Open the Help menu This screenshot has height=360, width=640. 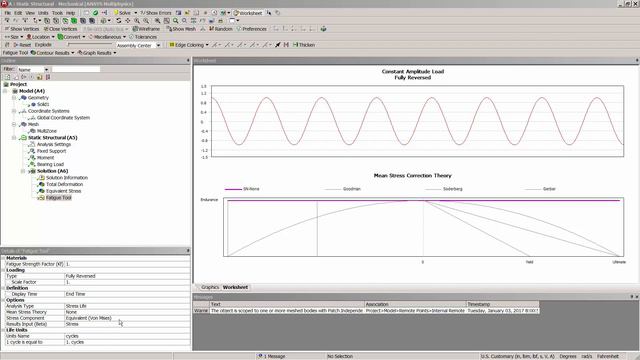[x=71, y=13]
